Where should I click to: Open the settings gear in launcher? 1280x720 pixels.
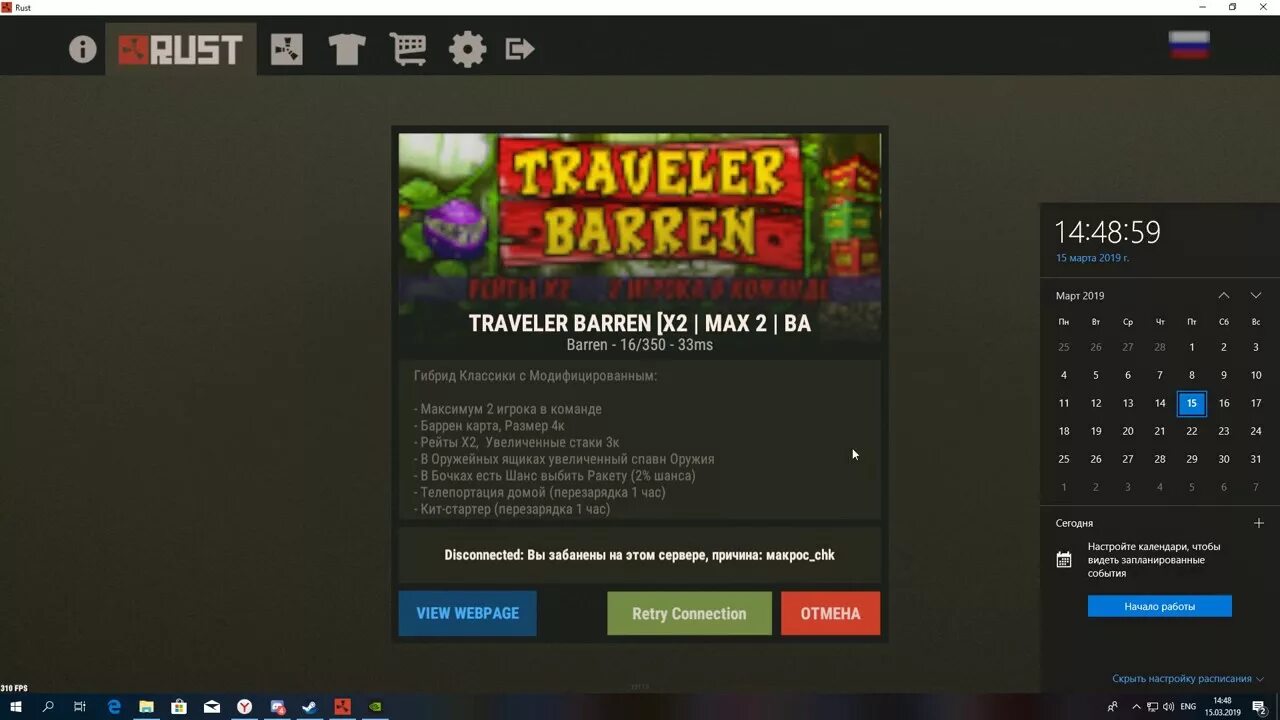pyautogui.click(x=467, y=49)
